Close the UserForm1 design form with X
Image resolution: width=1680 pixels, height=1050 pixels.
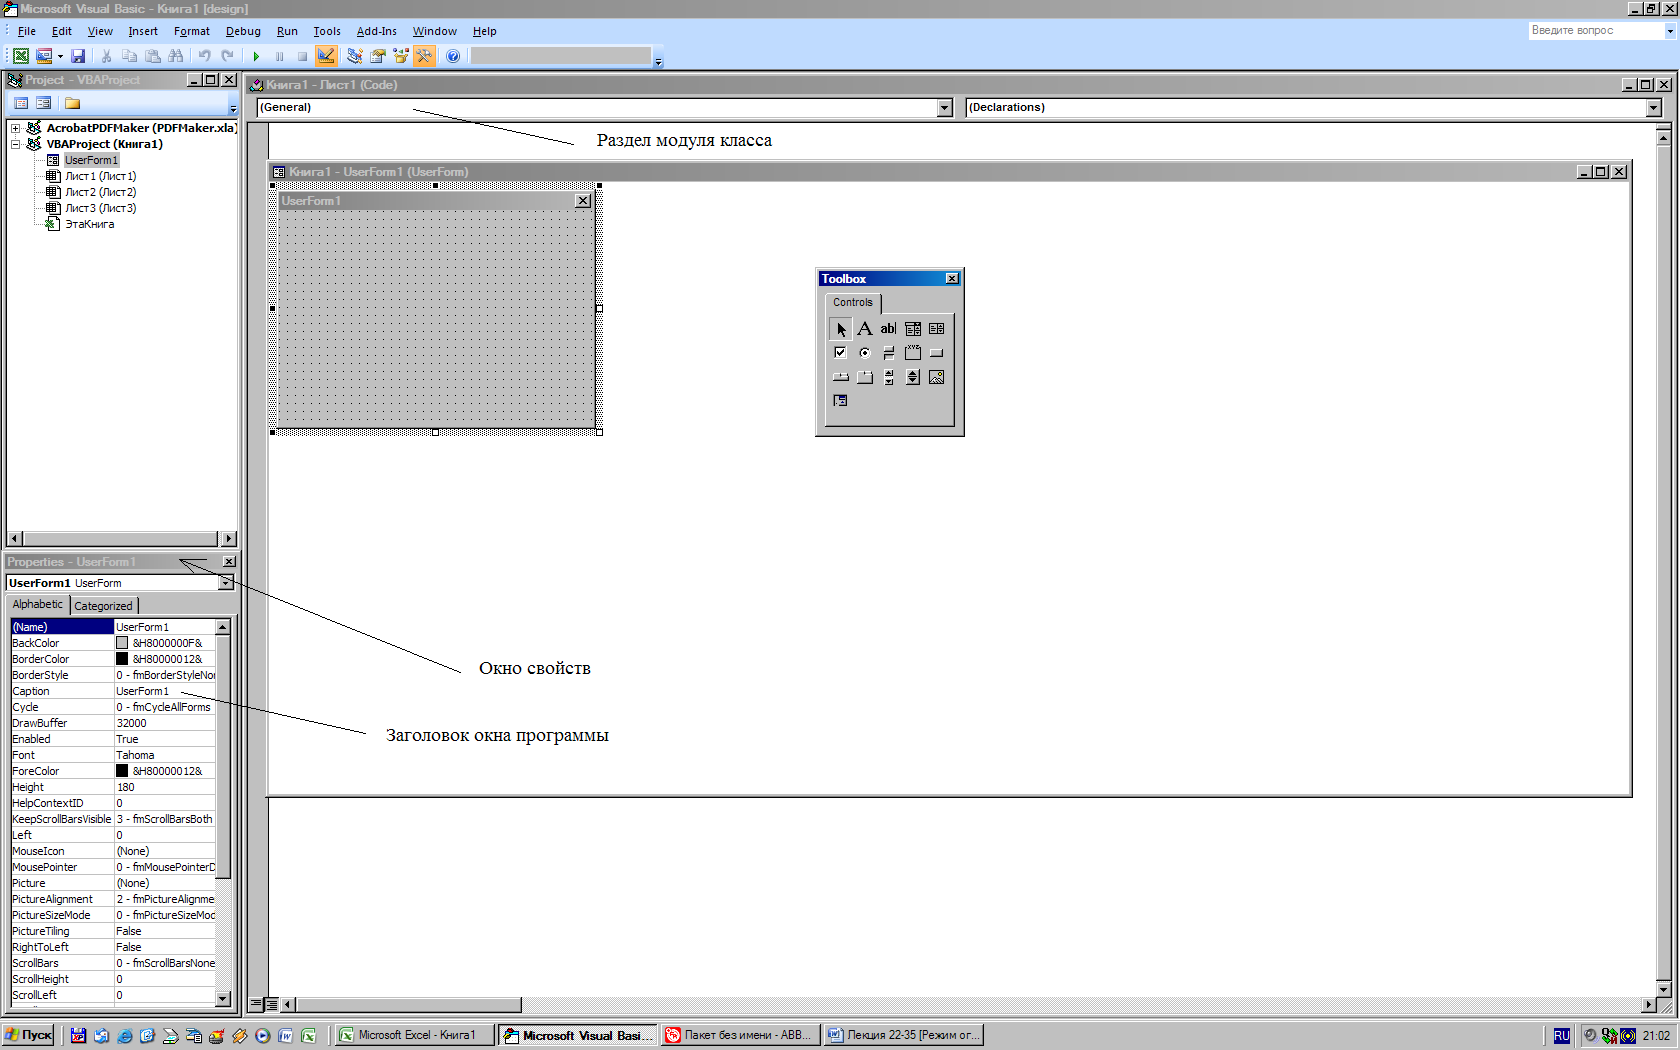point(583,201)
